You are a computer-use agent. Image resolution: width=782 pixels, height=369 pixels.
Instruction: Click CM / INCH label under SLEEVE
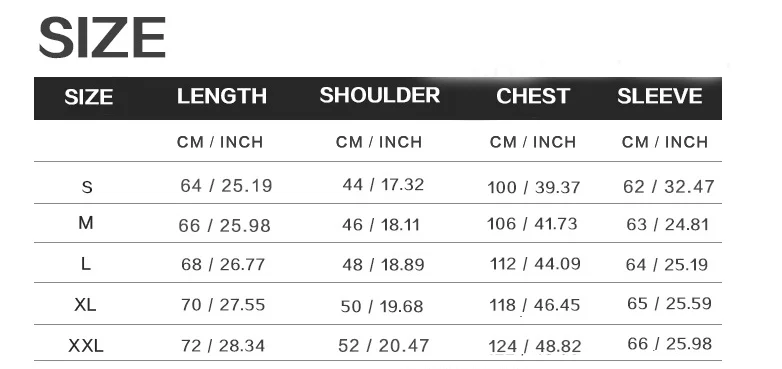pyautogui.click(x=665, y=142)
